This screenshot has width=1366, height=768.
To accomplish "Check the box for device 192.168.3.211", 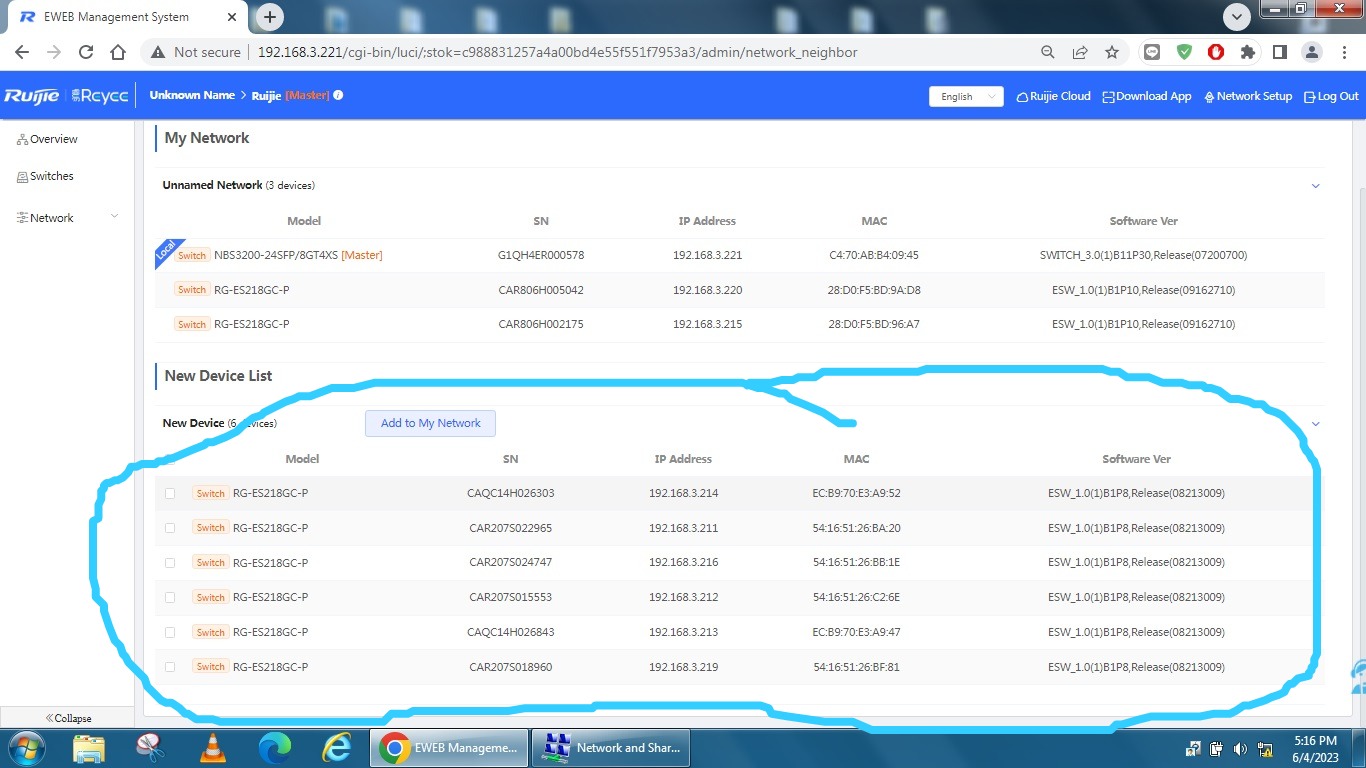I will pos(170,528).
